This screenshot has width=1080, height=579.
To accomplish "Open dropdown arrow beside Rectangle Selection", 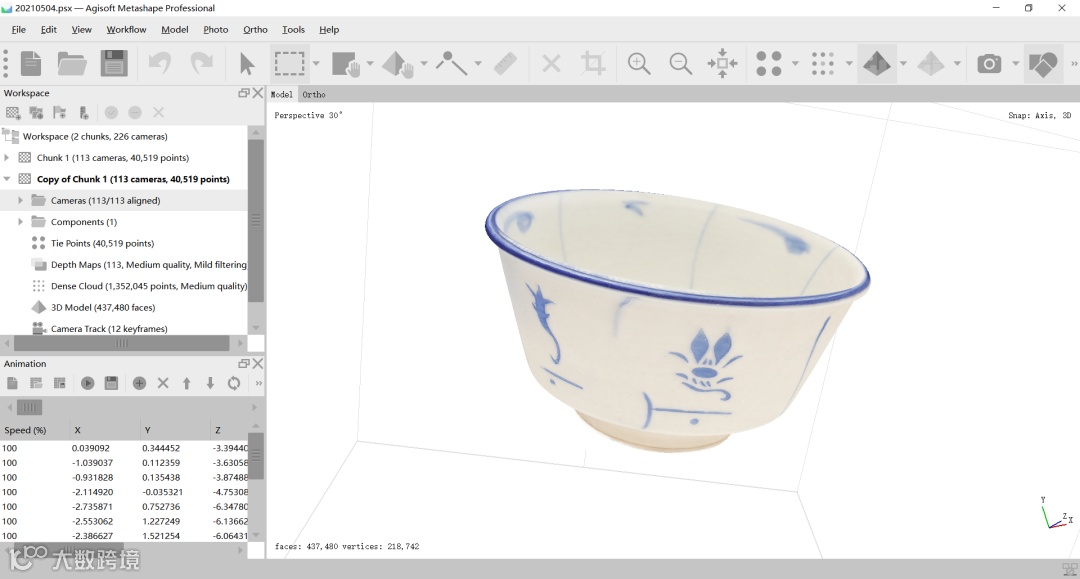I will (316, 63).
